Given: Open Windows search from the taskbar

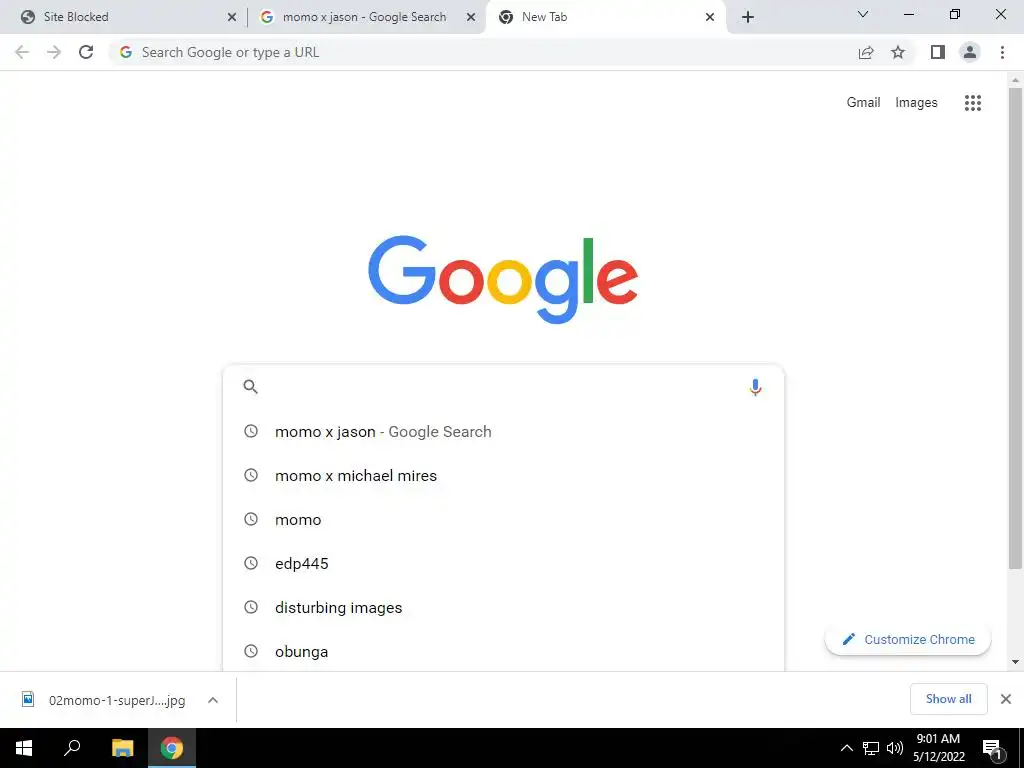Looking at the screenshot, I should (x=72, y=748).
